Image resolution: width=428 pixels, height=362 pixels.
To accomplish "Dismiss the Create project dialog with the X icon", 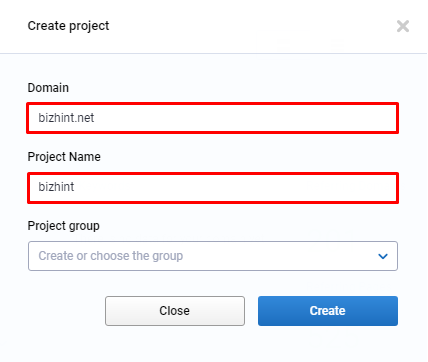I will tap(403, 26).
